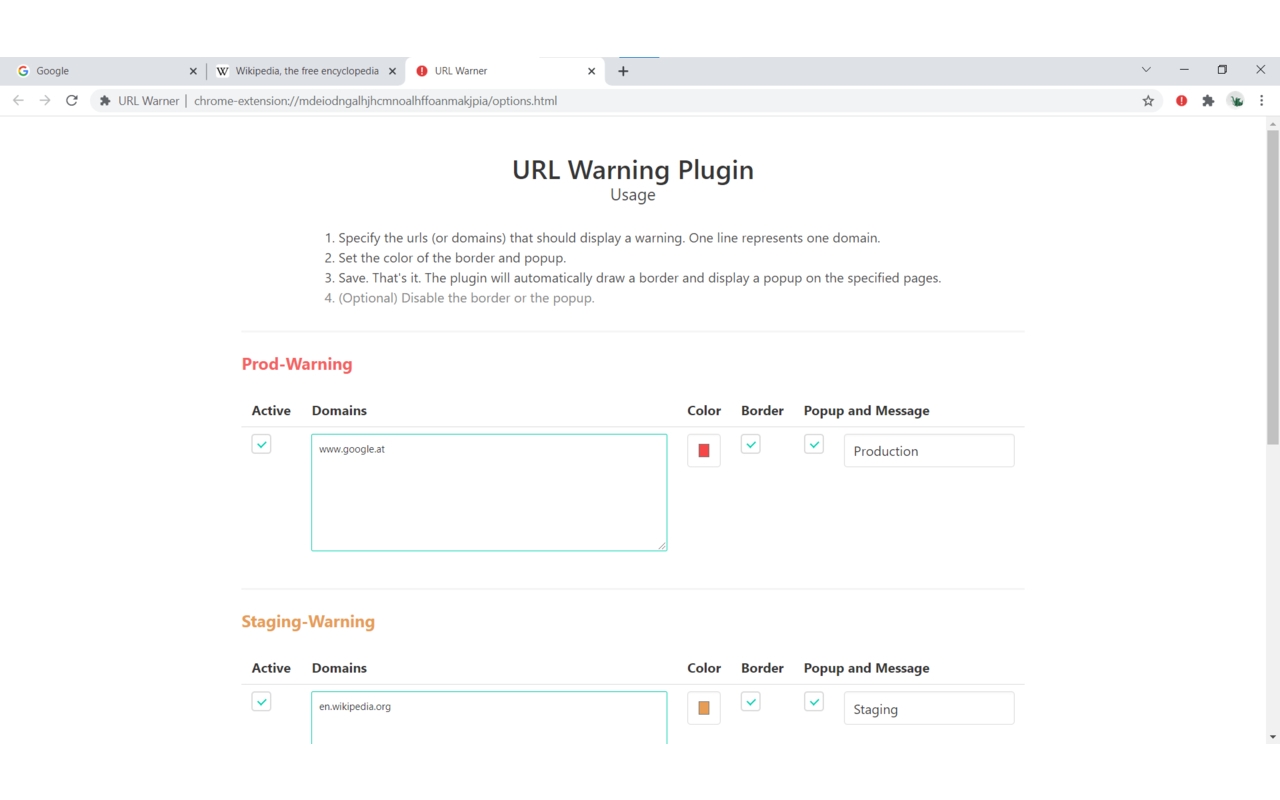Reload the current page

point(72,100)
